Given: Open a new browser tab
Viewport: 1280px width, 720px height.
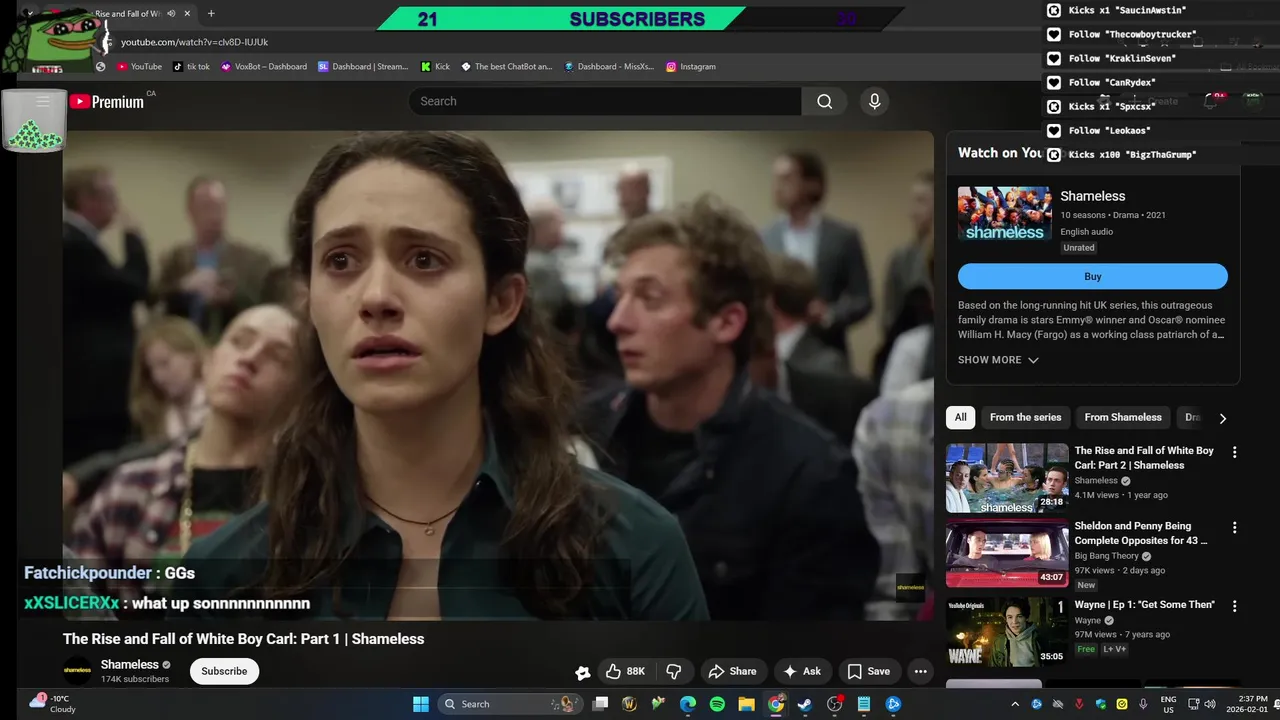Looking at the screenshot, I should click(211, 14).
